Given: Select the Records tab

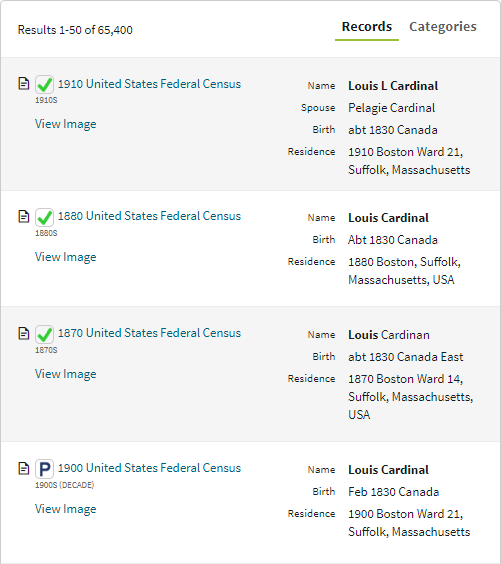Looking at the screenshot, I should [x=366, y=27].
